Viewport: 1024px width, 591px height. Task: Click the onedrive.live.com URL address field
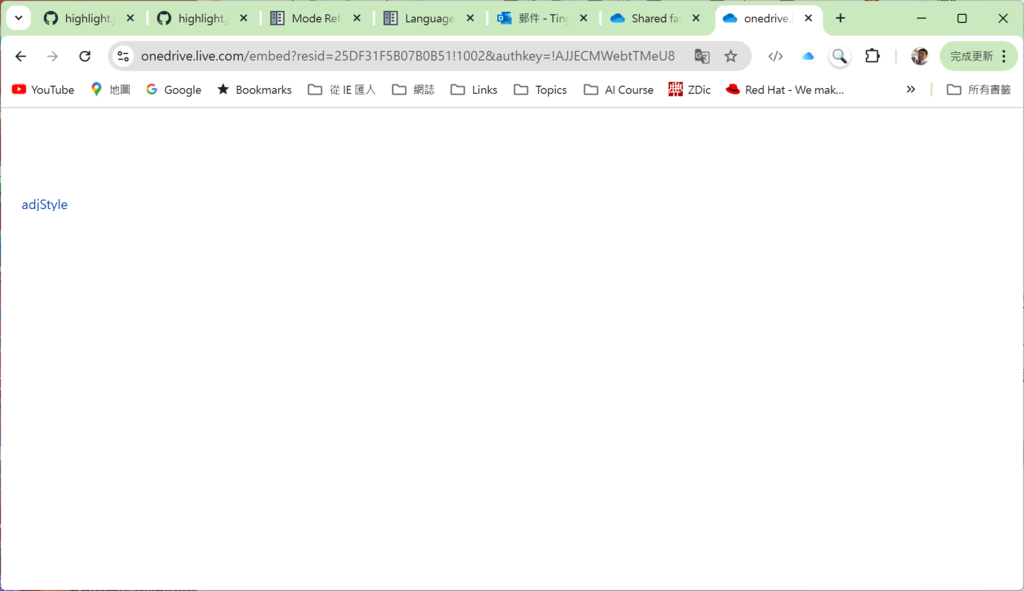click(408, 56)
